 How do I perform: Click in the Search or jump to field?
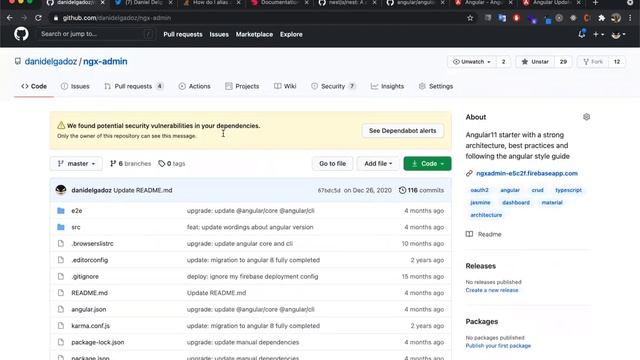tap(96, 34)
